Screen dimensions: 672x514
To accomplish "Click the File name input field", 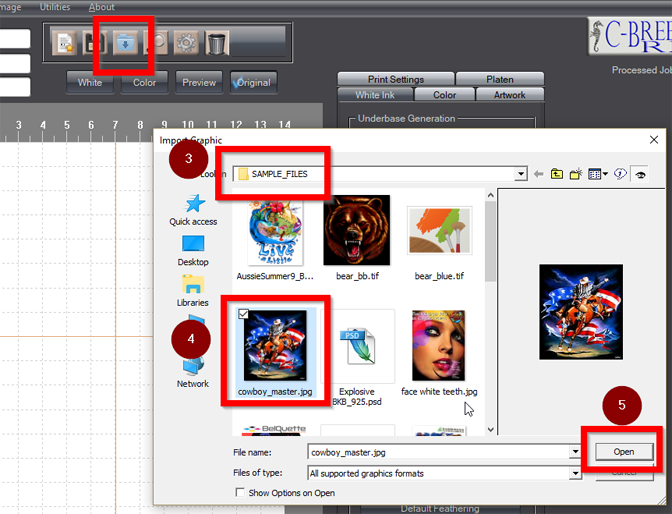I will tap(439, 452).
